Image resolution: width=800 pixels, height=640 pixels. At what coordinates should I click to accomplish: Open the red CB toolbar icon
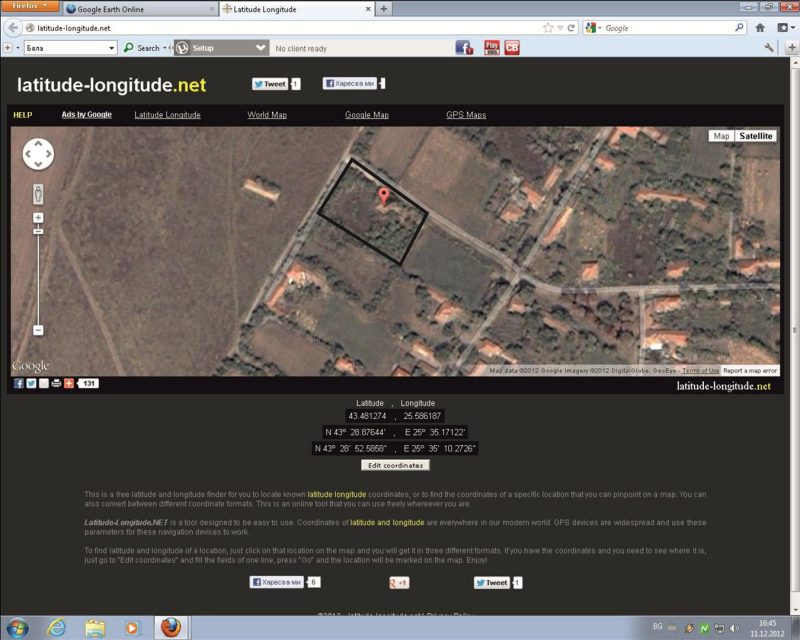511,47
